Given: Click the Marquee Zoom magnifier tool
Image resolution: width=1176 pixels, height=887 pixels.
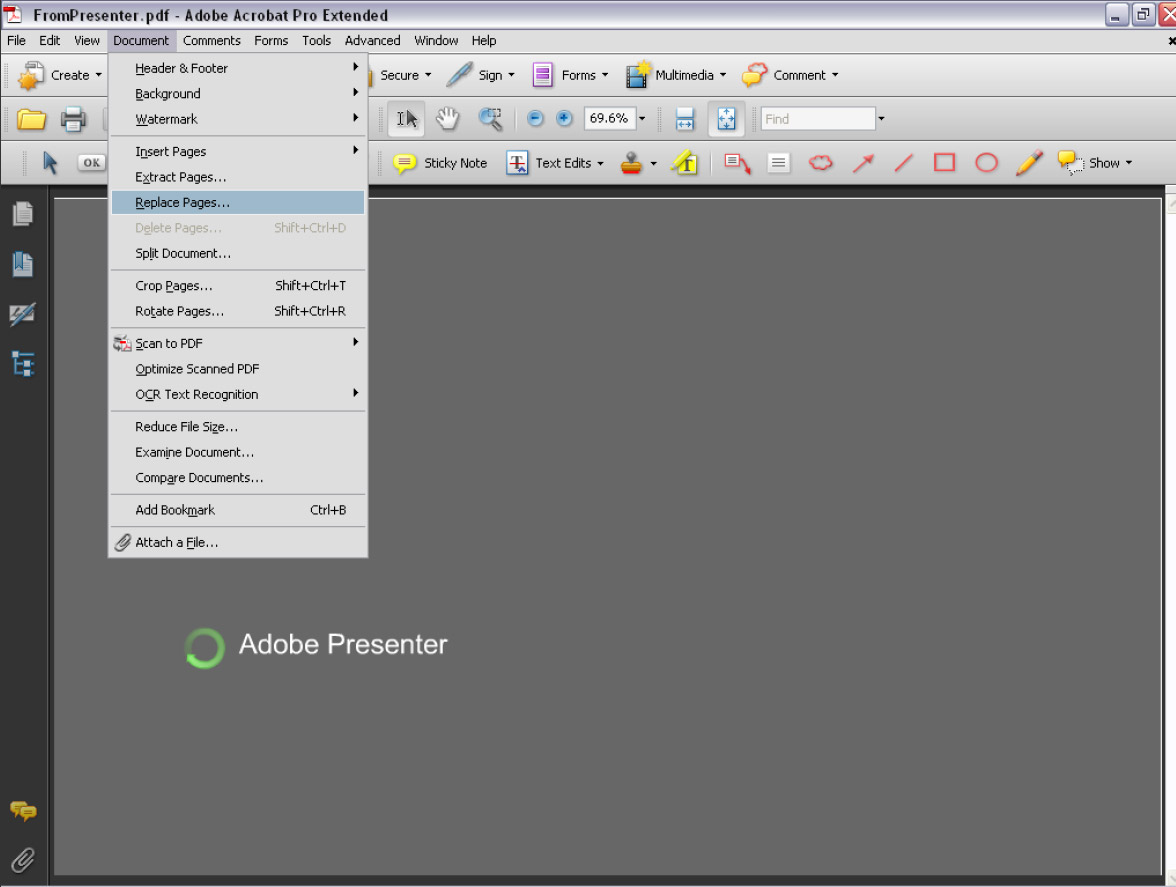Looking at the screenshot, I should click(x=490, y=119).
